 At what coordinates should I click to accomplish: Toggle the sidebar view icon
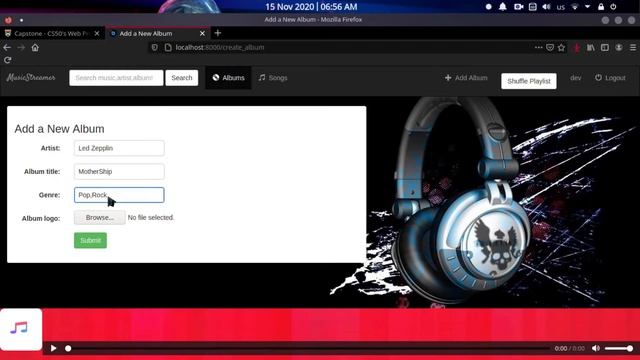tap(605, 47)
